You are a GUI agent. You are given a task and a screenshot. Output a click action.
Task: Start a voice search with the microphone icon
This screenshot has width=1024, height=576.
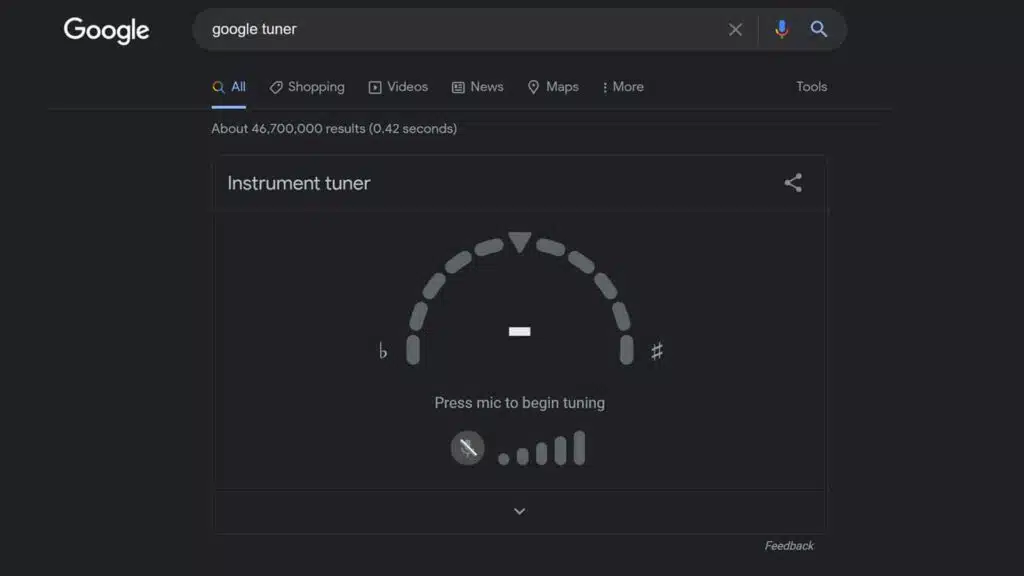[782, 29]
